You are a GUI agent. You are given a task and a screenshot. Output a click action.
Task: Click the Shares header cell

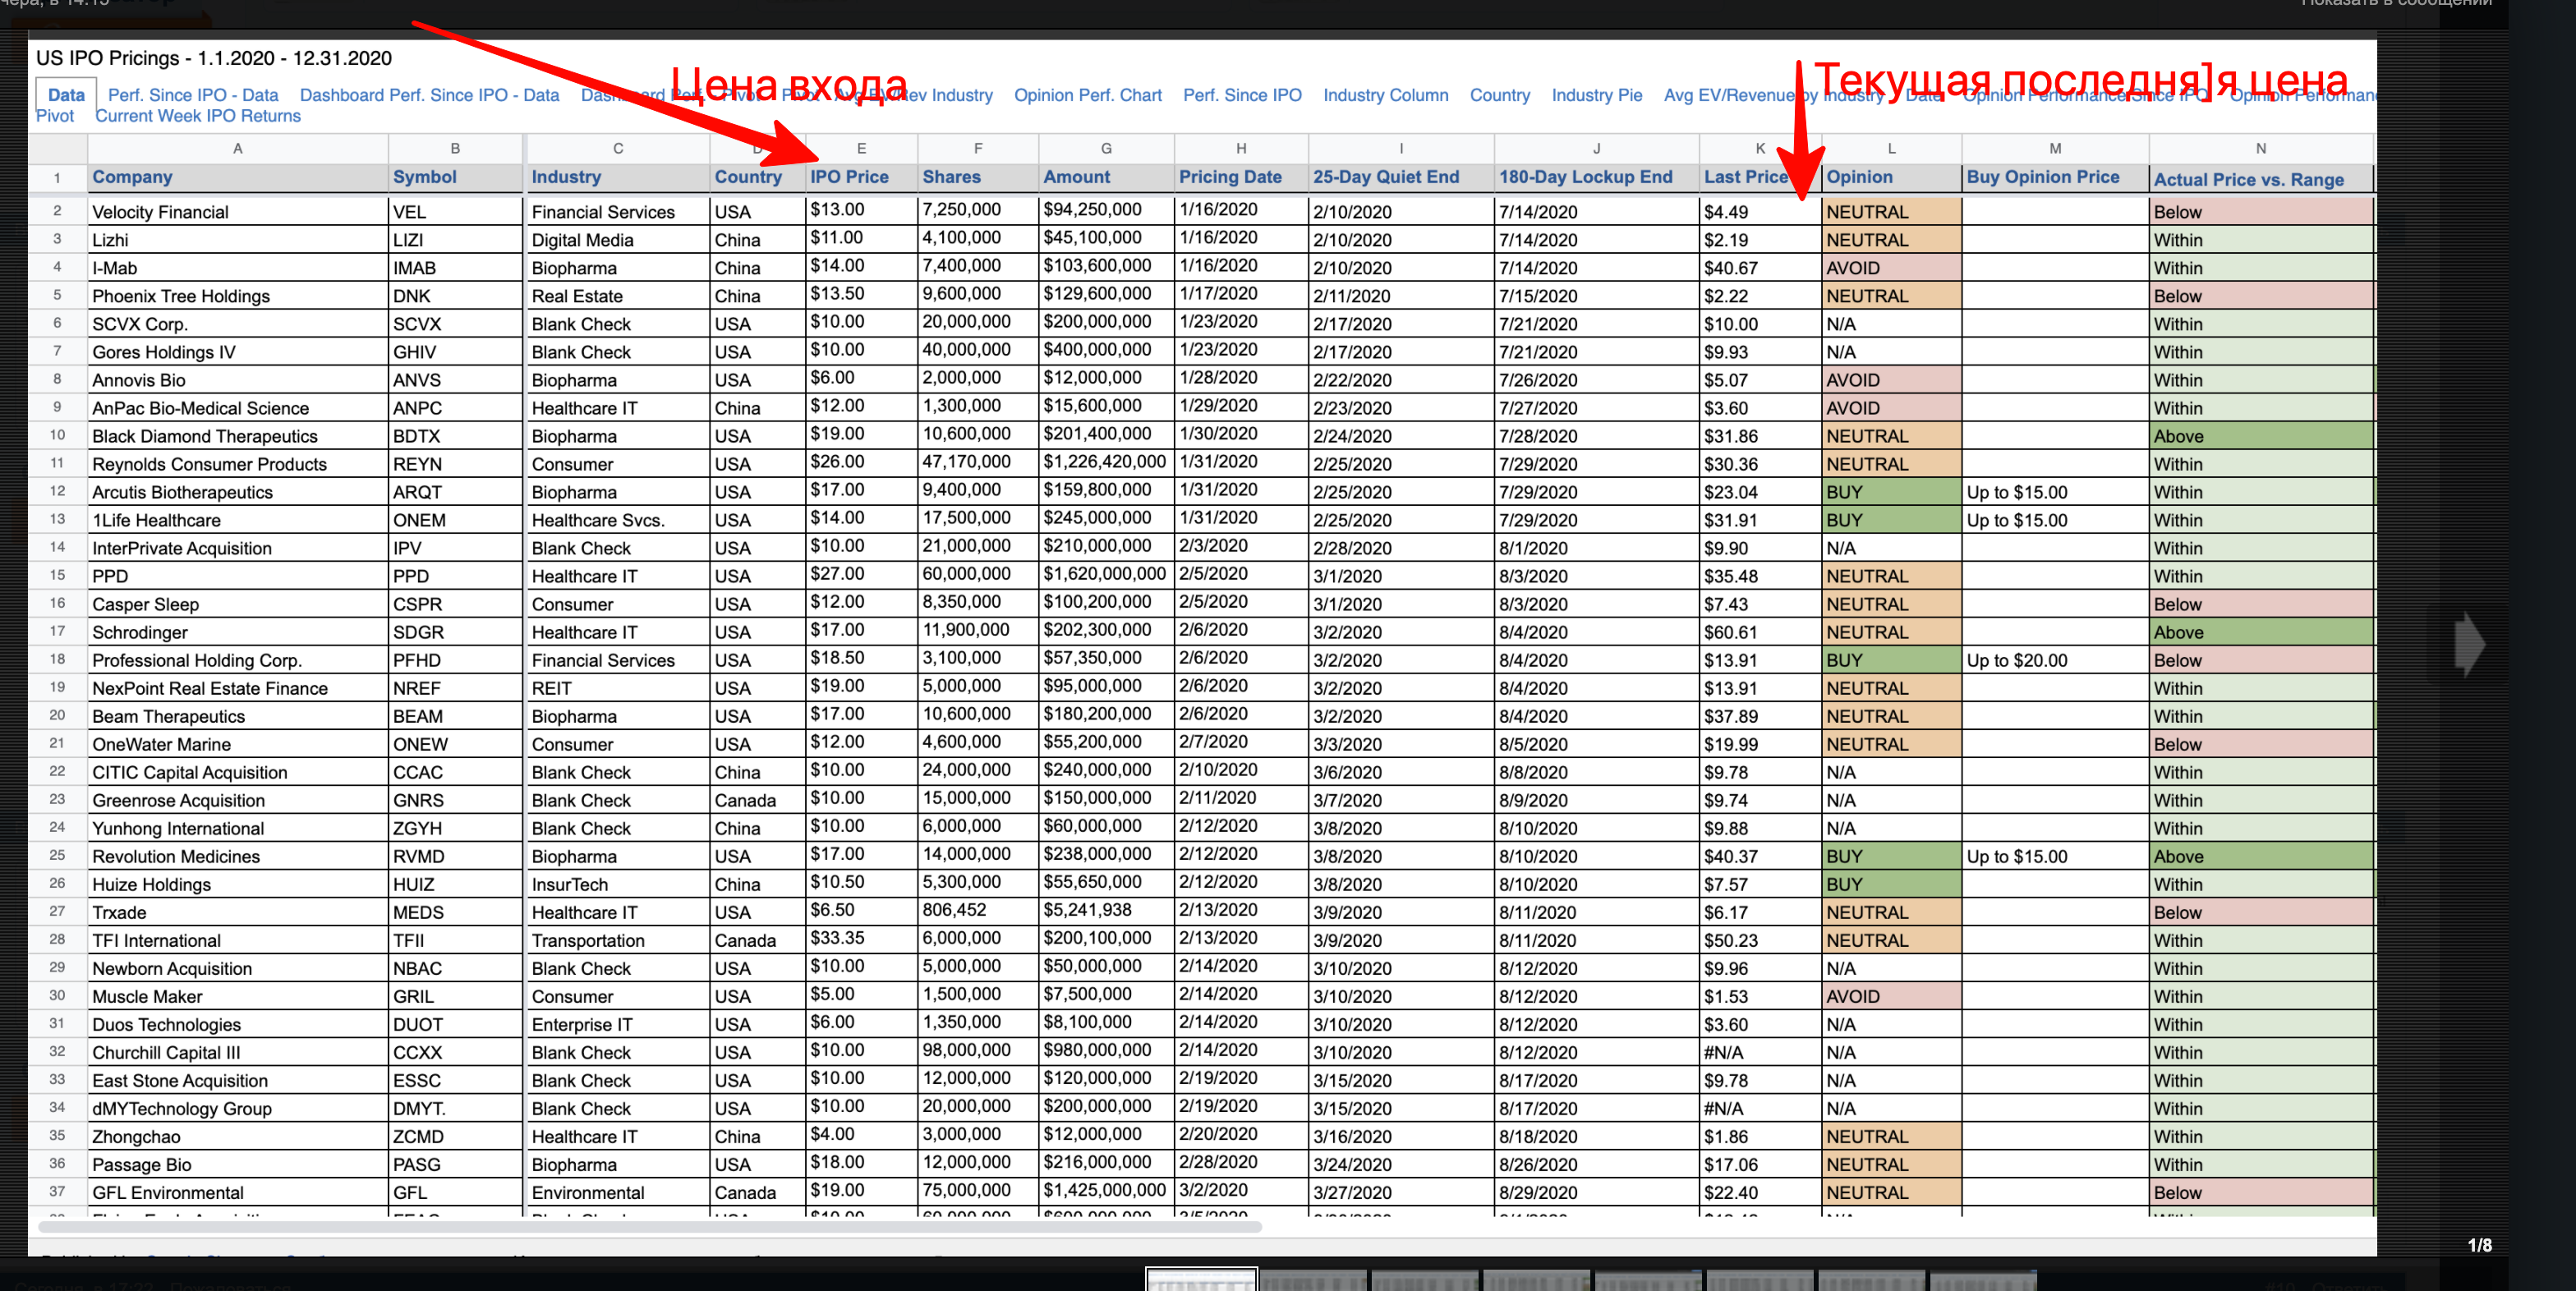[x=978, y=177]
